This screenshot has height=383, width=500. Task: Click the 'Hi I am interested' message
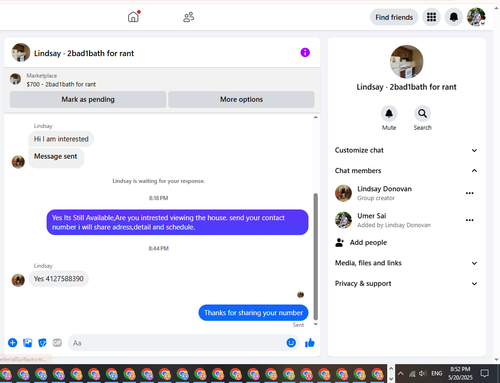click(61, 139)
